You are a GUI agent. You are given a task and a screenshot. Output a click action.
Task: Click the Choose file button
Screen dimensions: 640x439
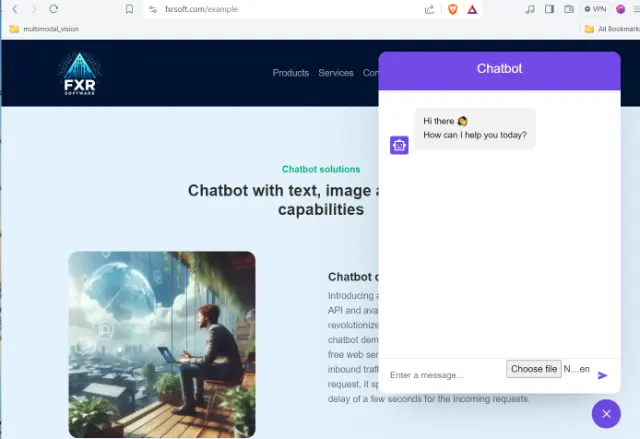(x=534, y=369)
